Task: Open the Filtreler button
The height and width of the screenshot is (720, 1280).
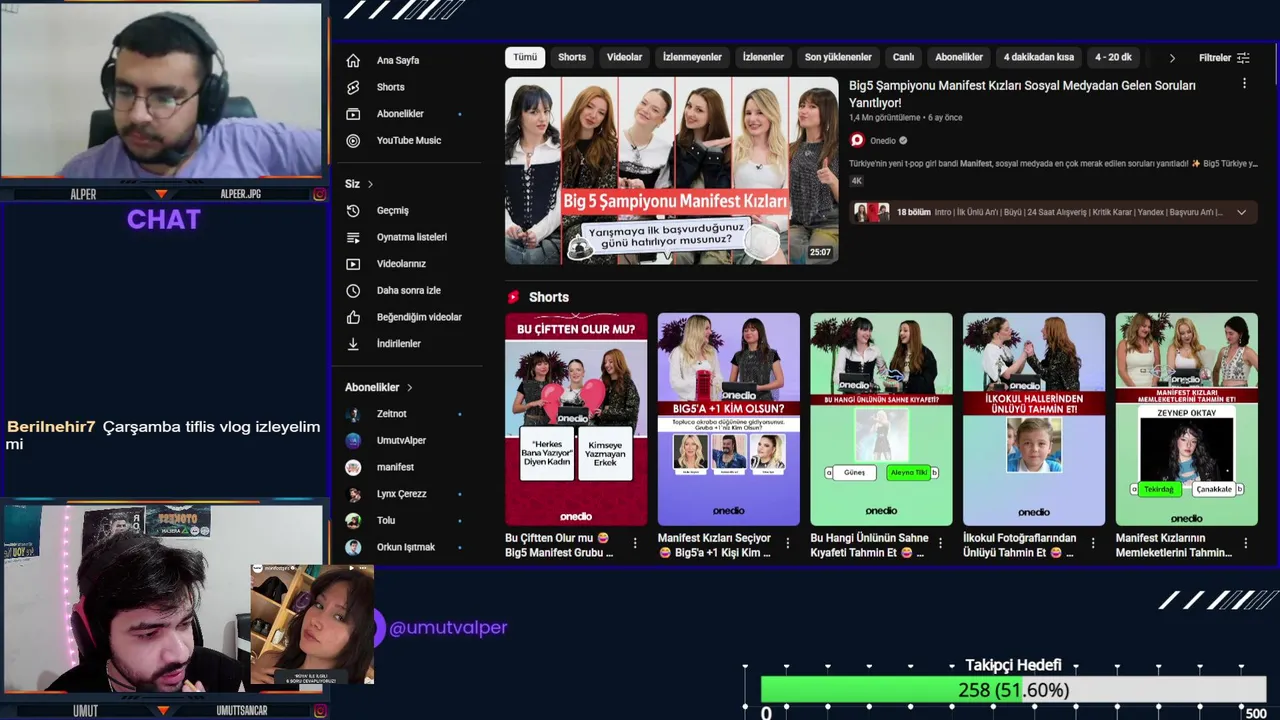Action: coord(1224,58)
